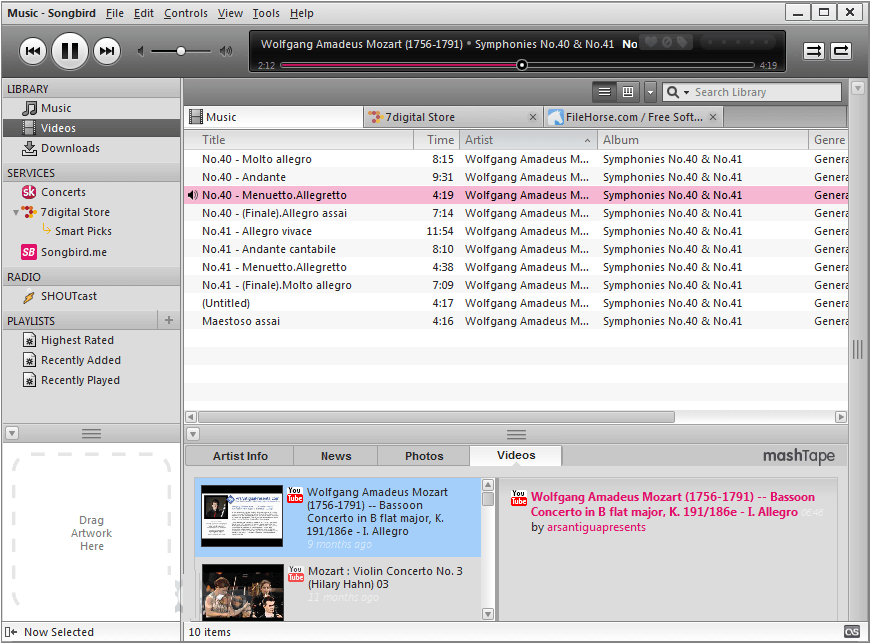Open Last.fm status bar icon
Image resolution: width=871 pixels, height=644 pixels.
[852, 632]
